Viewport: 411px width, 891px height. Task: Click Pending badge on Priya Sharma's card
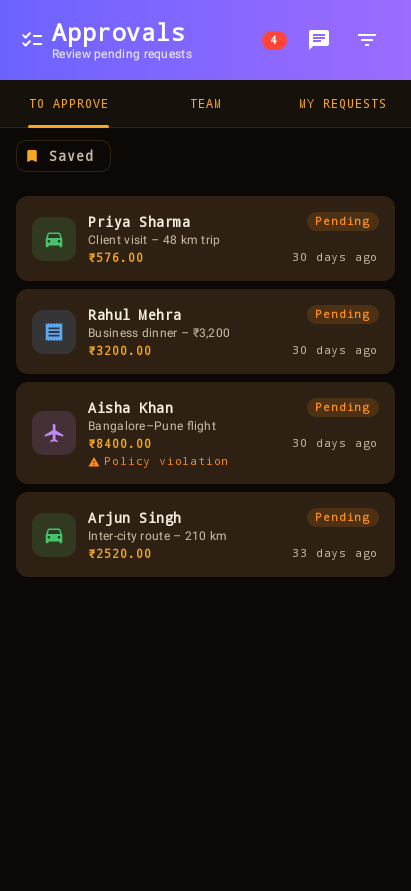[x=343, y=222]
